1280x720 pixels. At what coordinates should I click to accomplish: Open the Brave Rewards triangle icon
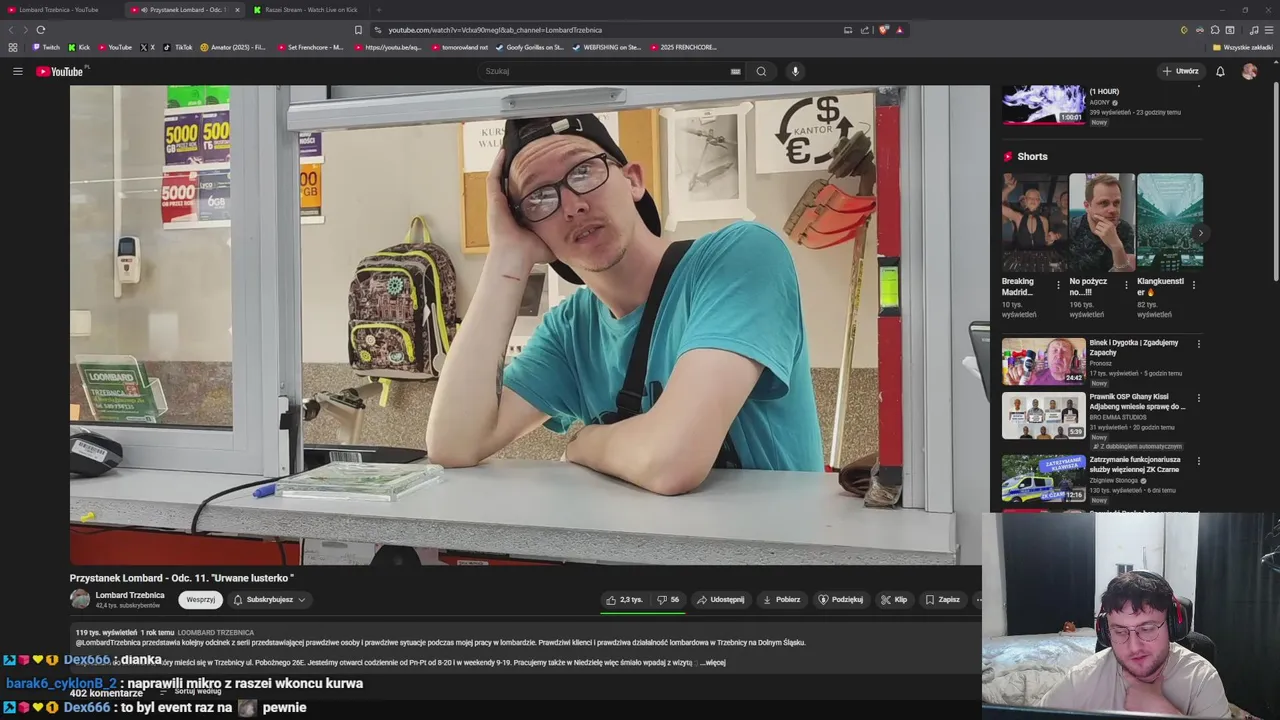coord(899,30)
